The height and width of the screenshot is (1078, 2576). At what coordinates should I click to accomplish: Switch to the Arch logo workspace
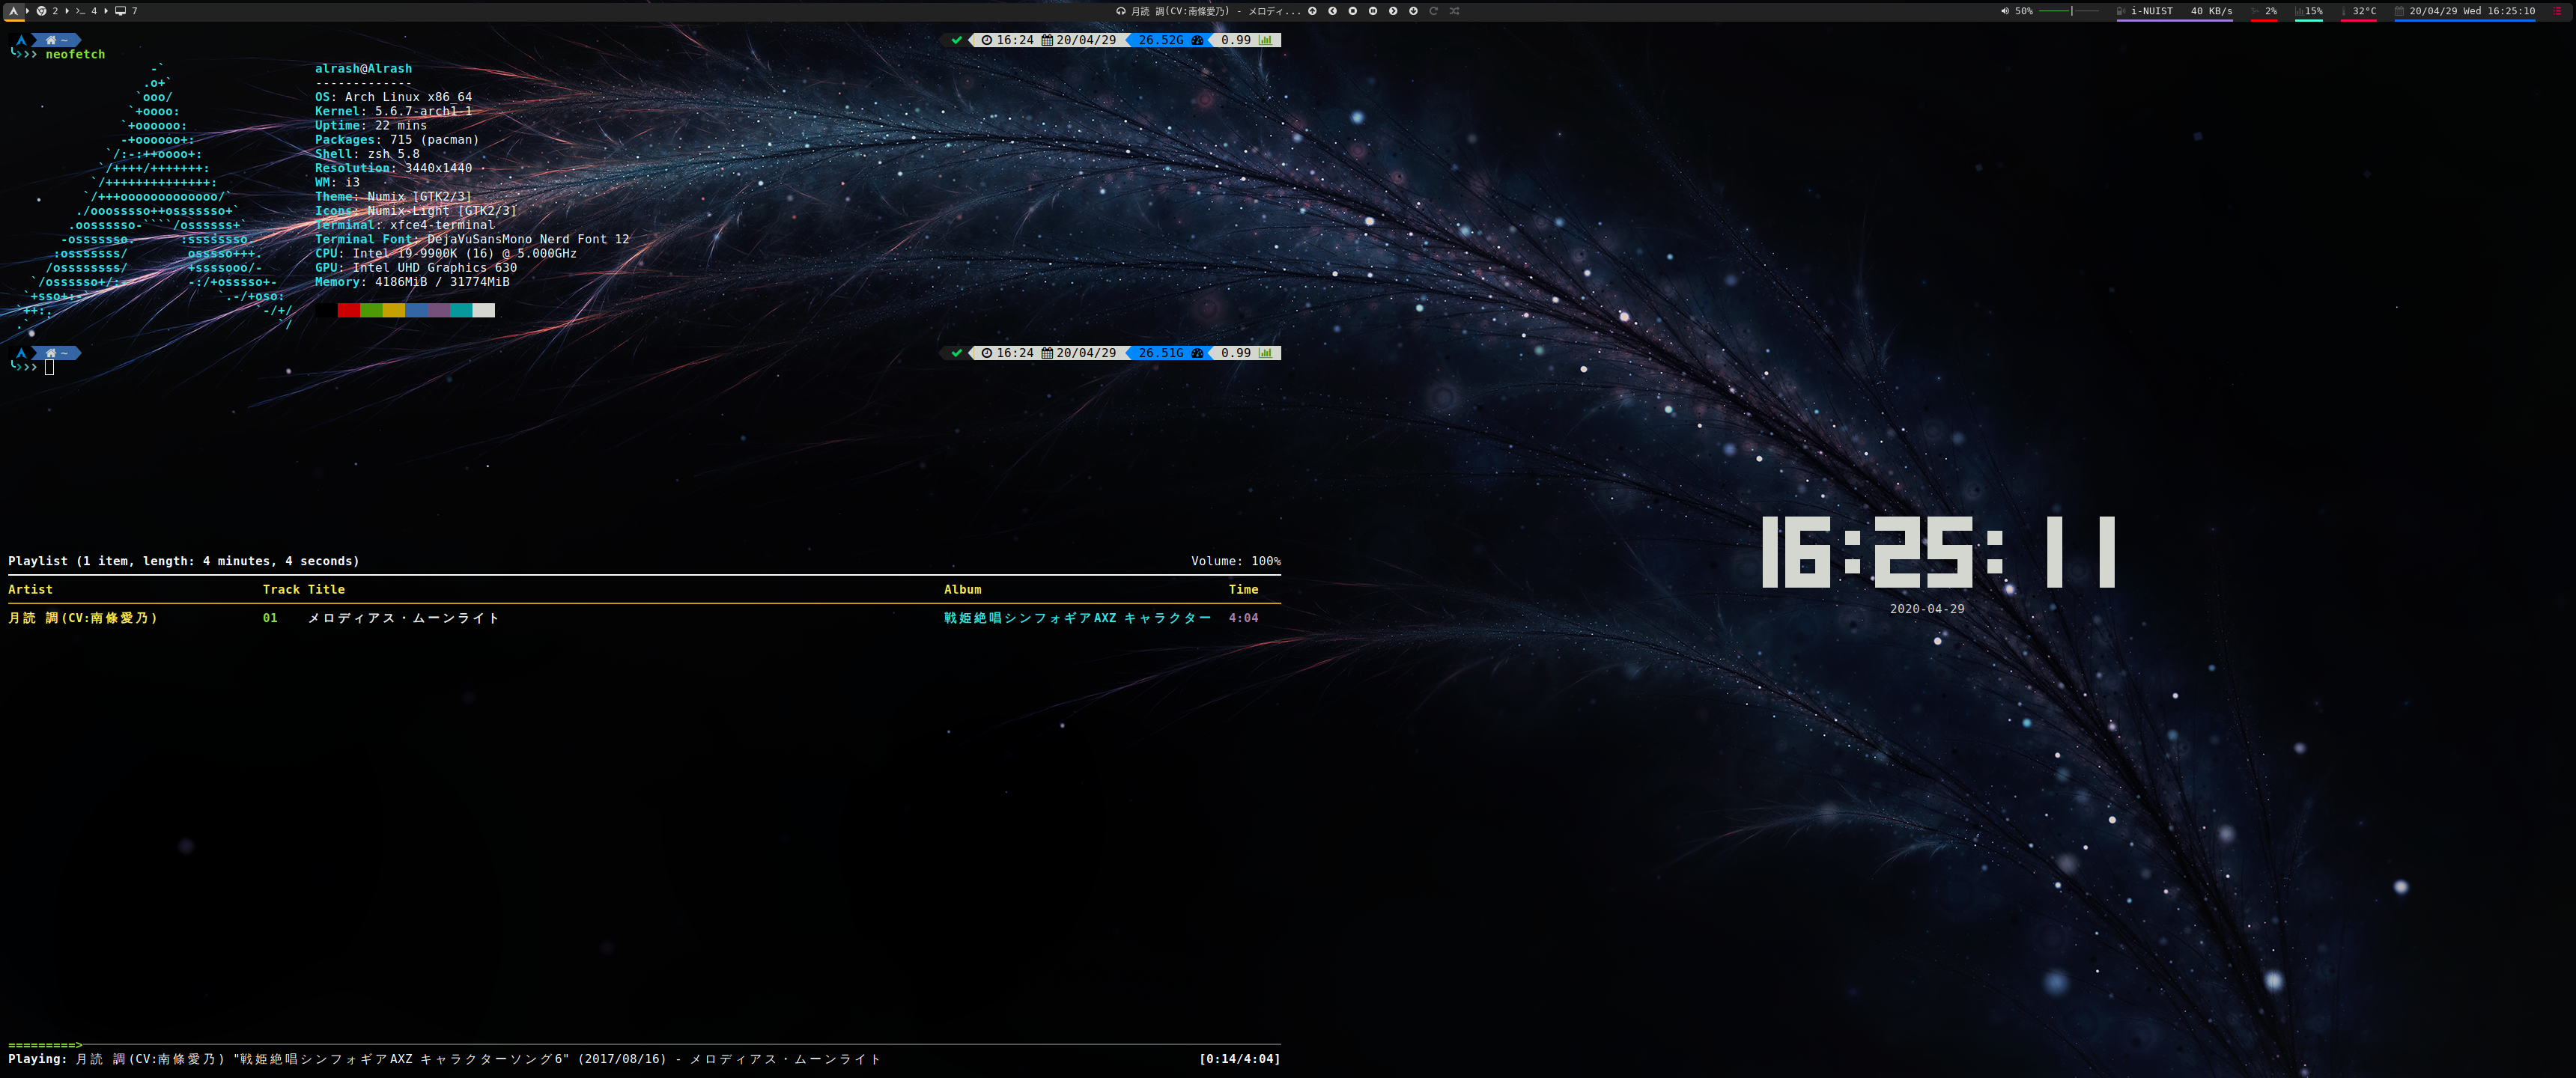click(14, 11)
